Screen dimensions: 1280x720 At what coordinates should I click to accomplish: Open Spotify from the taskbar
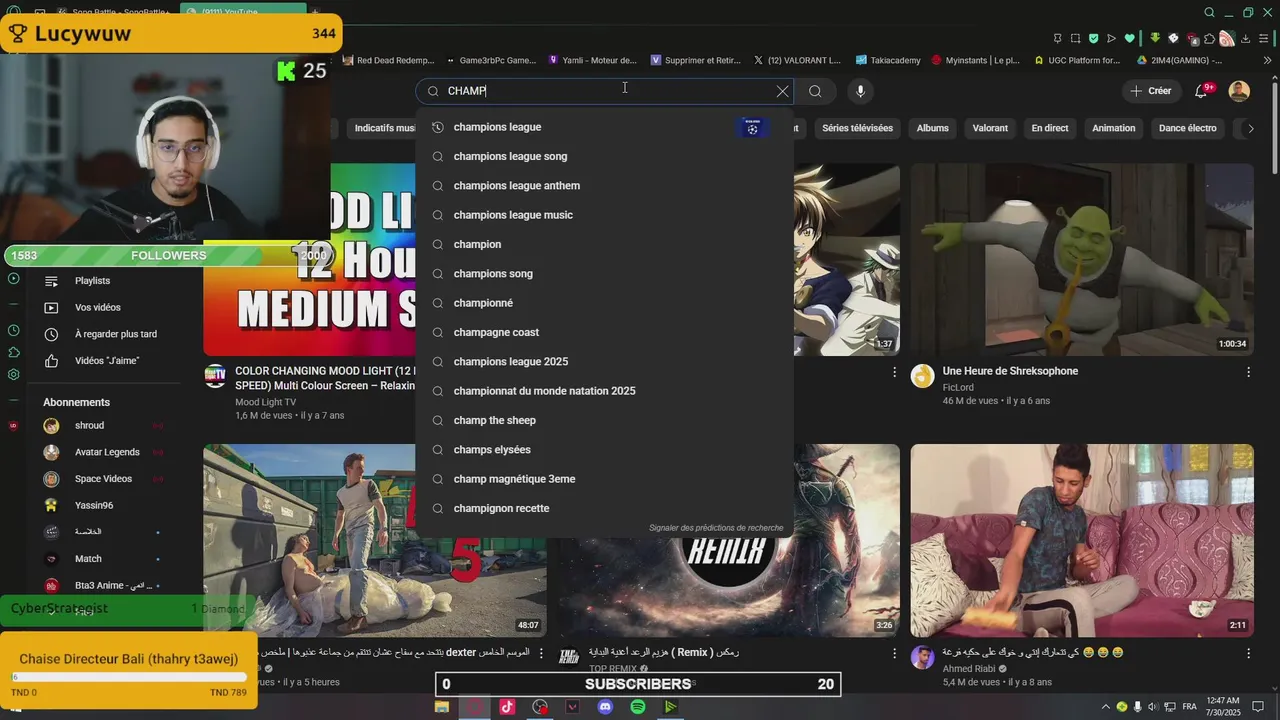[638, 707]
